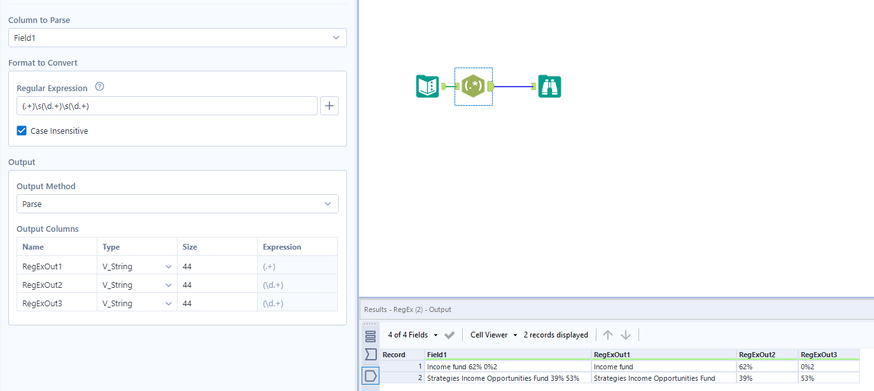Select 'Strategies Income Opportunities Fund' RegExOut1 cell
Viewport: 874px width, 391px height.
coord(664,378)
